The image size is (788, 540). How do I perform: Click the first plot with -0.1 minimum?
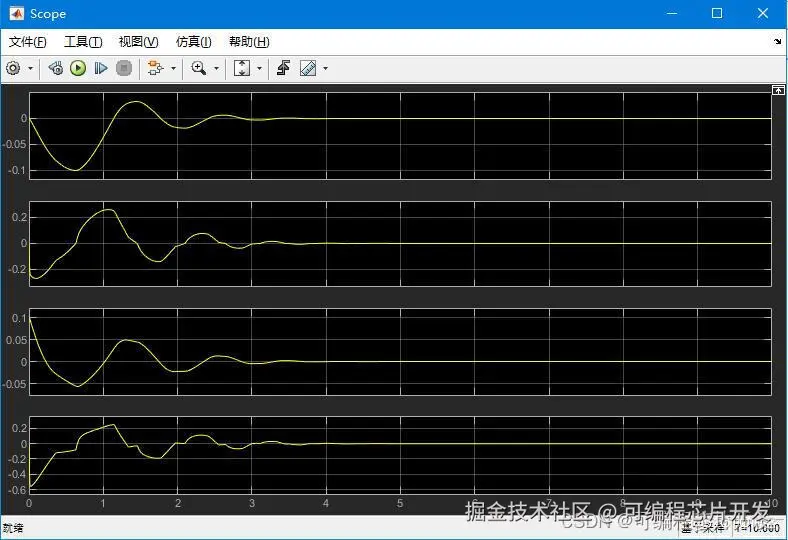pyautogui.click(x=400, y=136)
